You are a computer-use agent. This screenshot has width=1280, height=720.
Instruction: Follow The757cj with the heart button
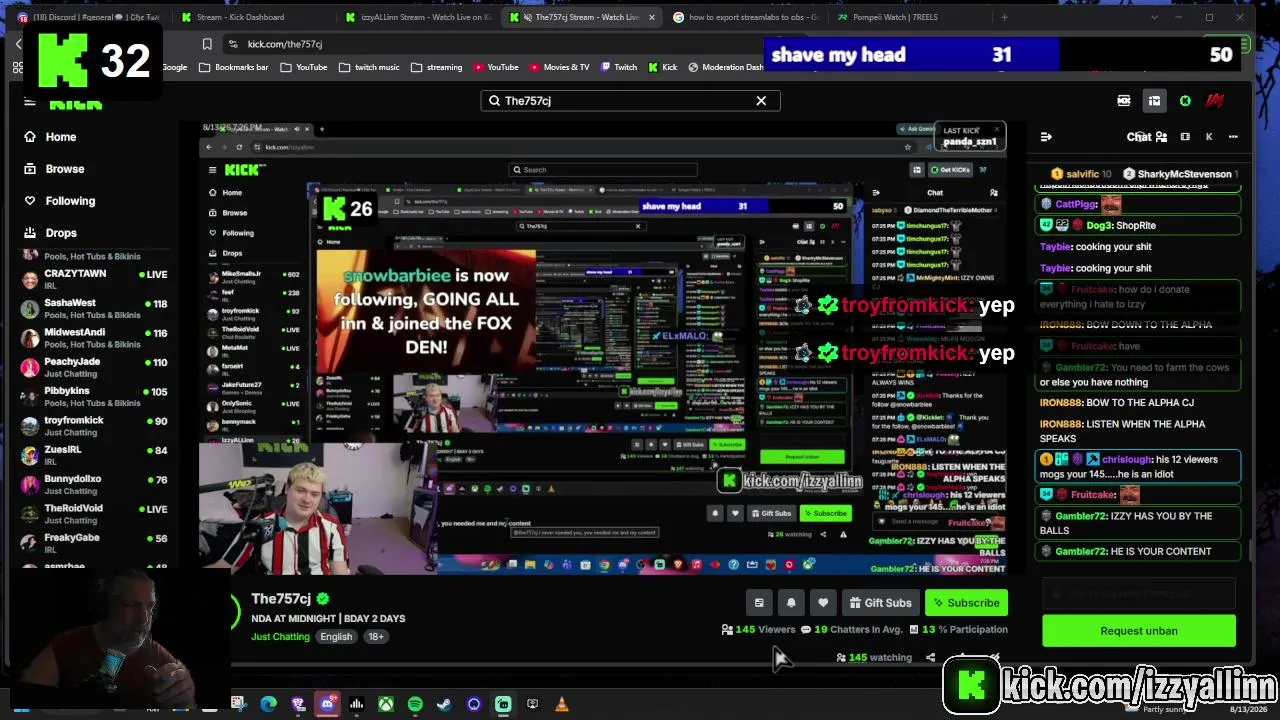click(823, 603)
